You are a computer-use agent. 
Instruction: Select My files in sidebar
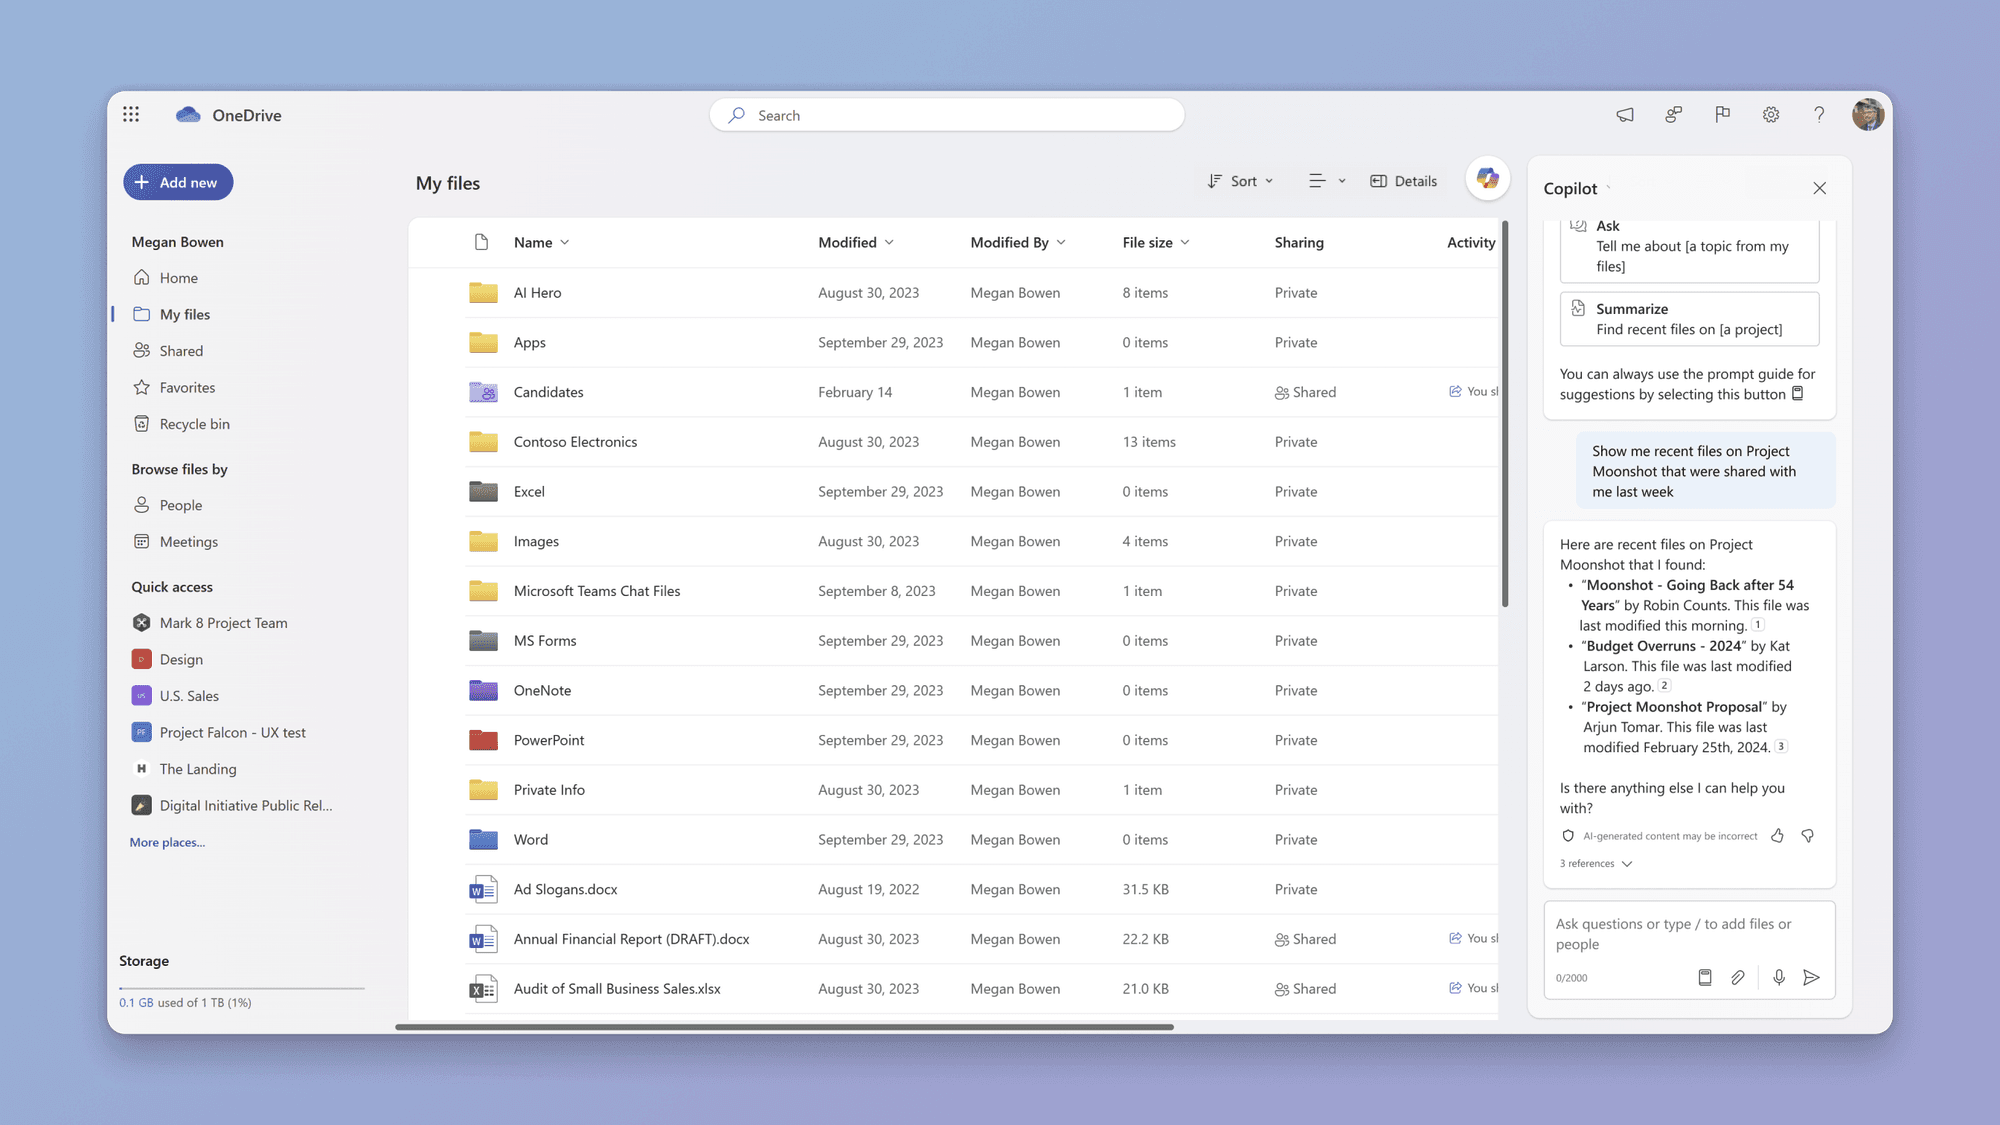click(185, 314)
